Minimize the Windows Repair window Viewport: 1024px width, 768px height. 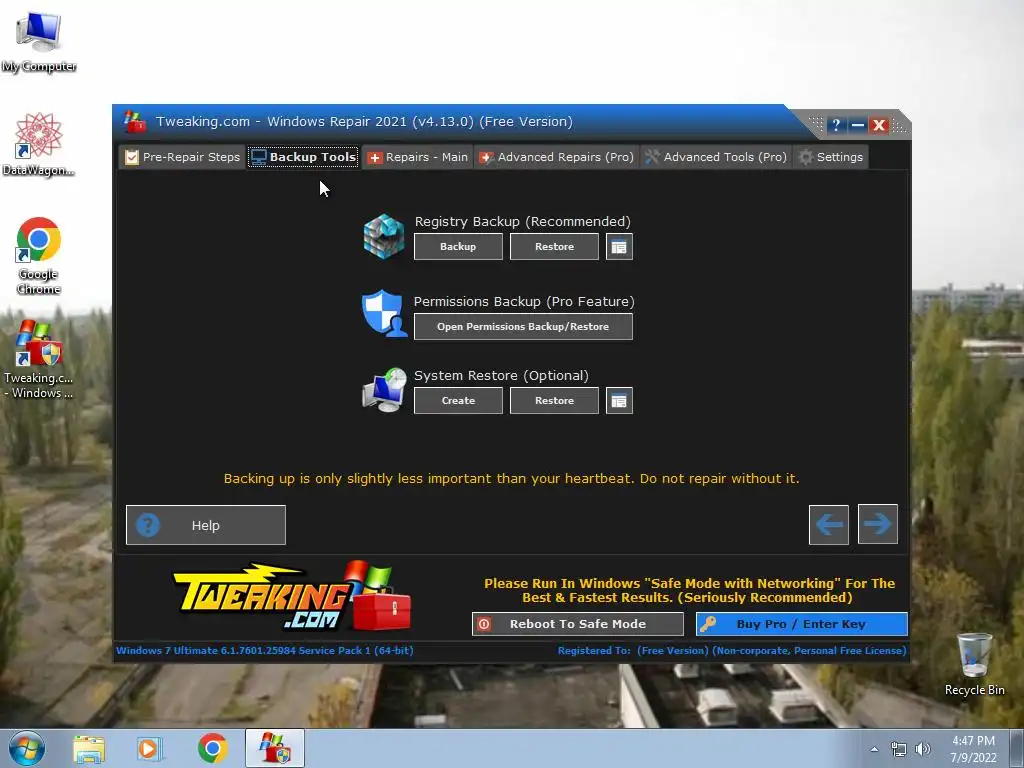(857, 125)
